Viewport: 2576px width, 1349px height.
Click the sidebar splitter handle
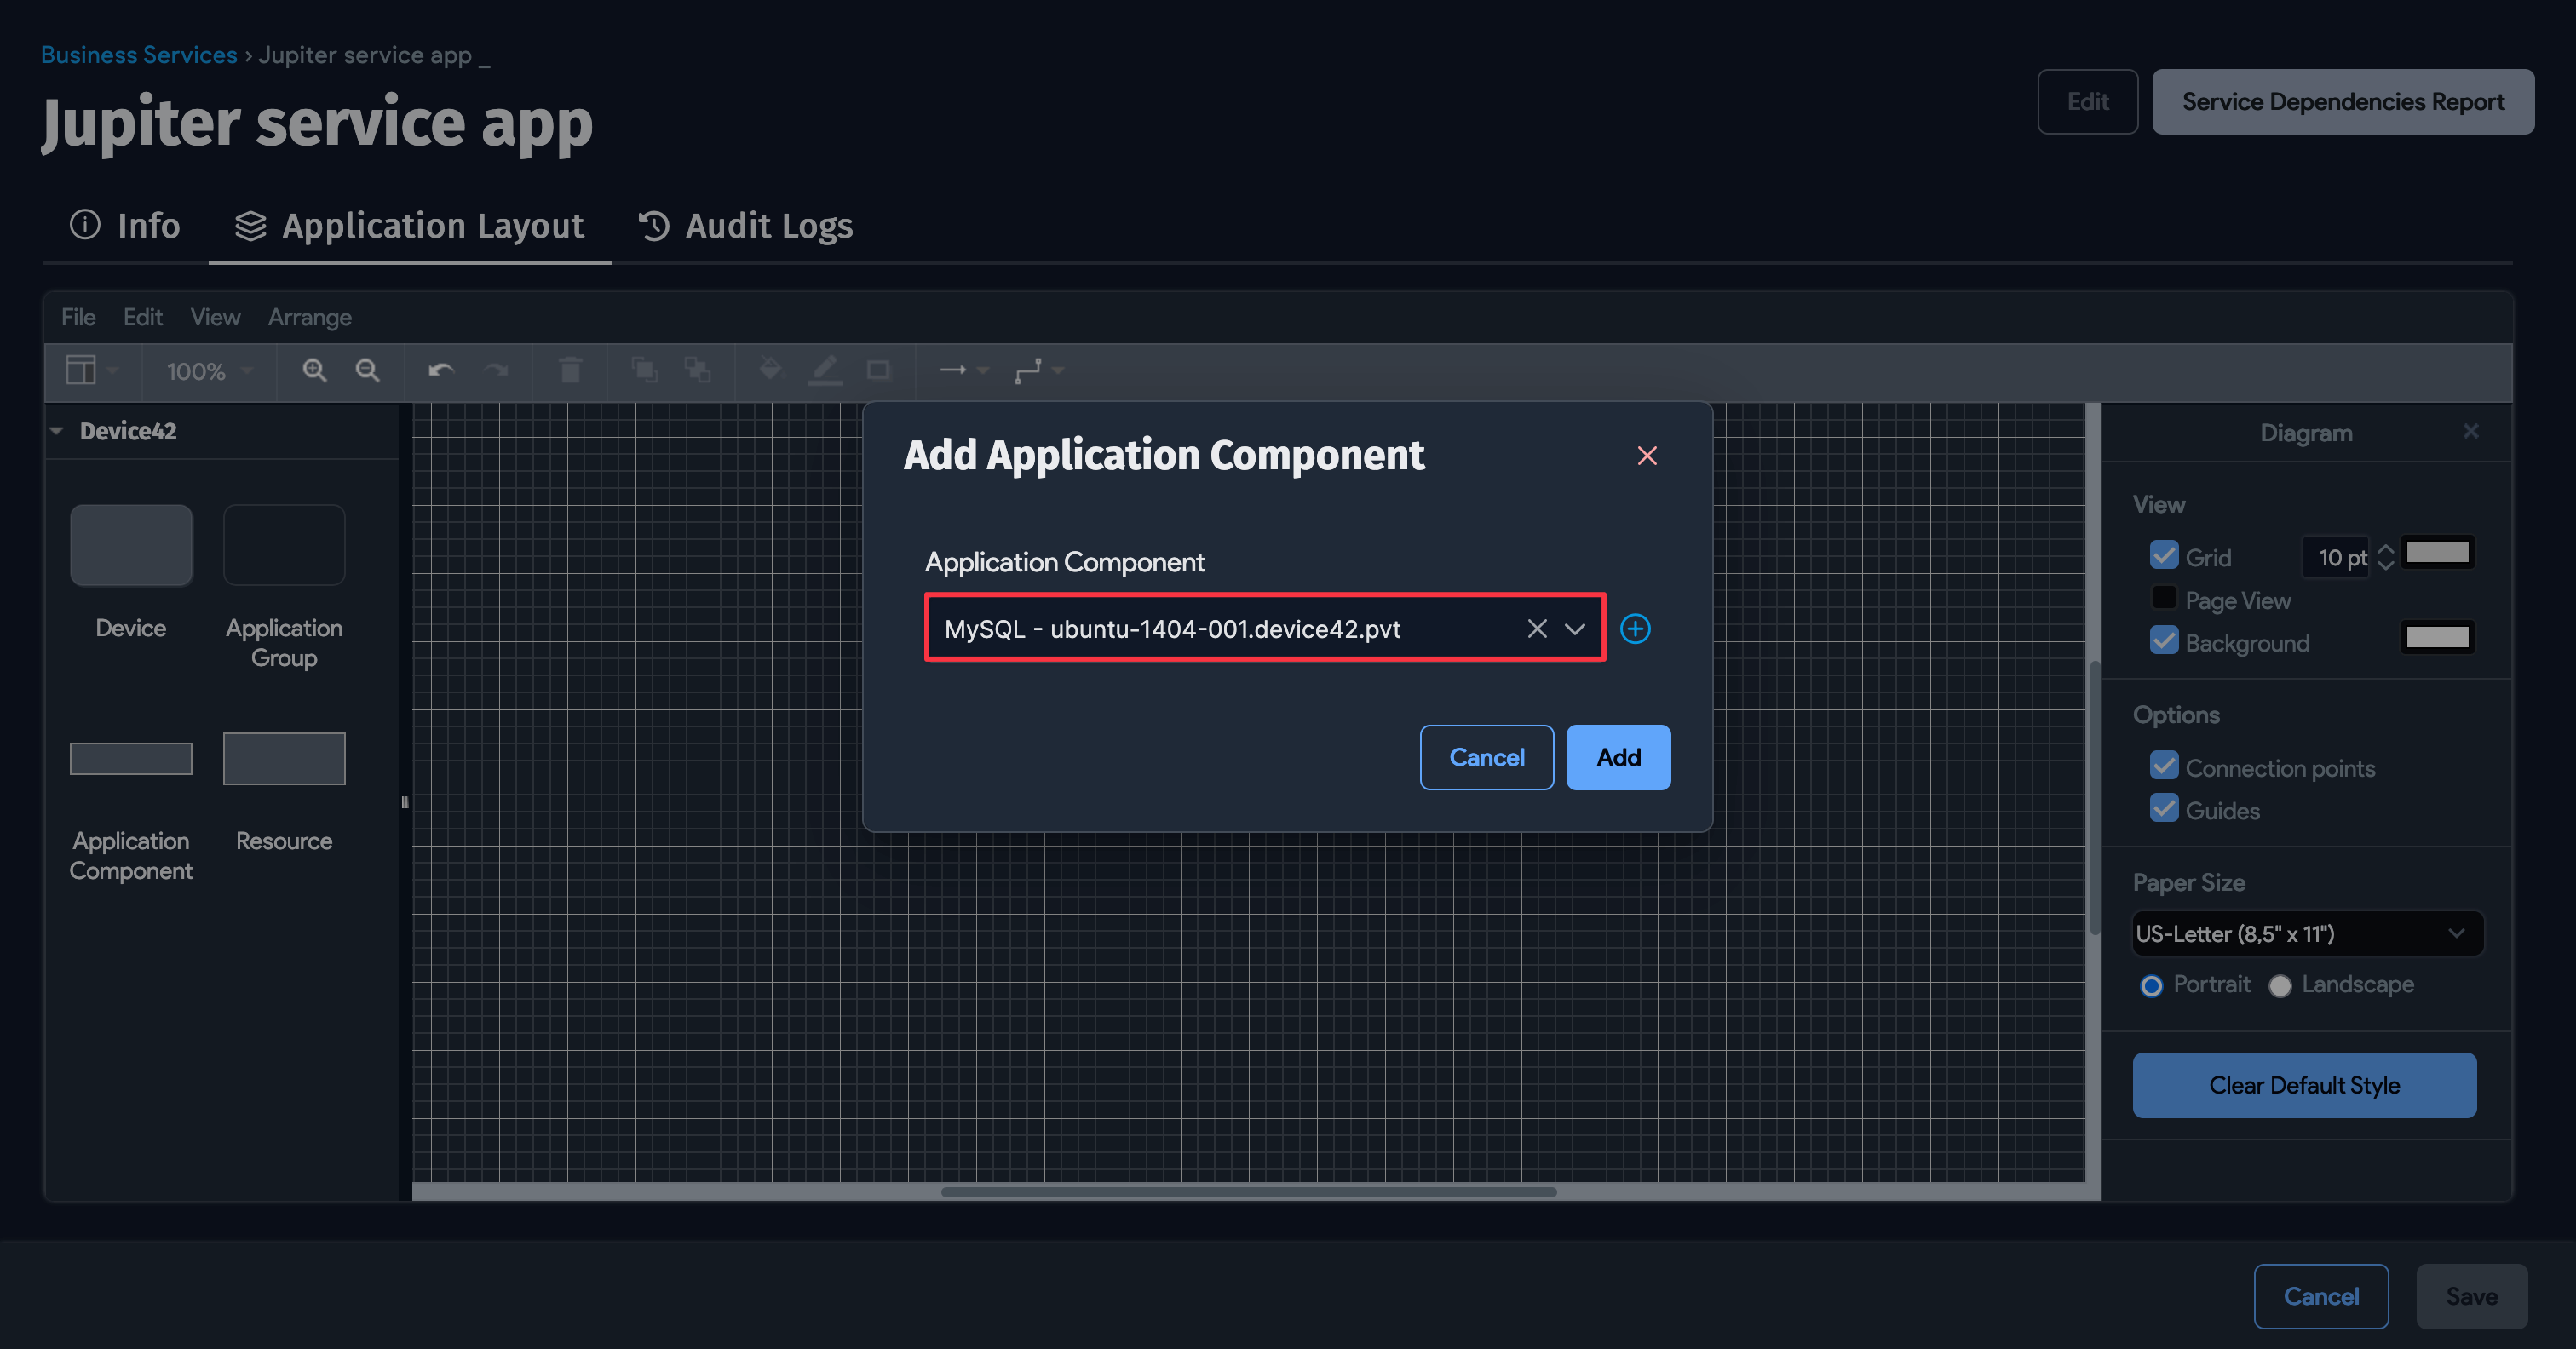405,801
